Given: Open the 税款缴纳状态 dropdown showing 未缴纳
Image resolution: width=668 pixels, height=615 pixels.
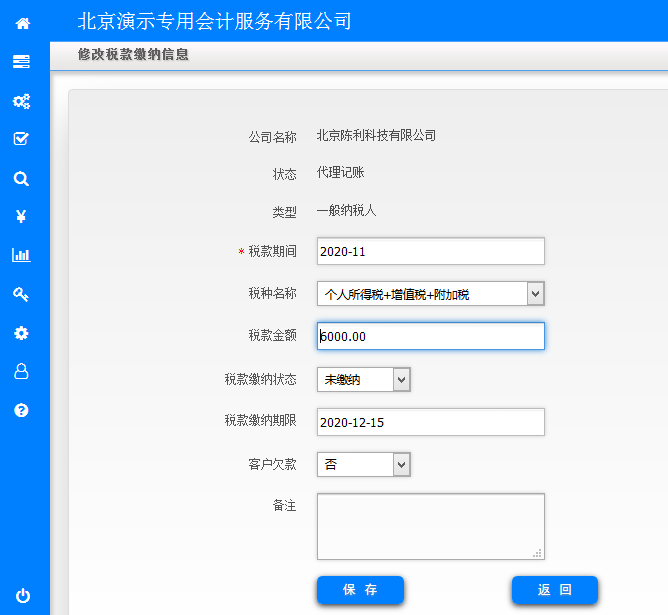Looking at the screenshot, I should 363,379.
